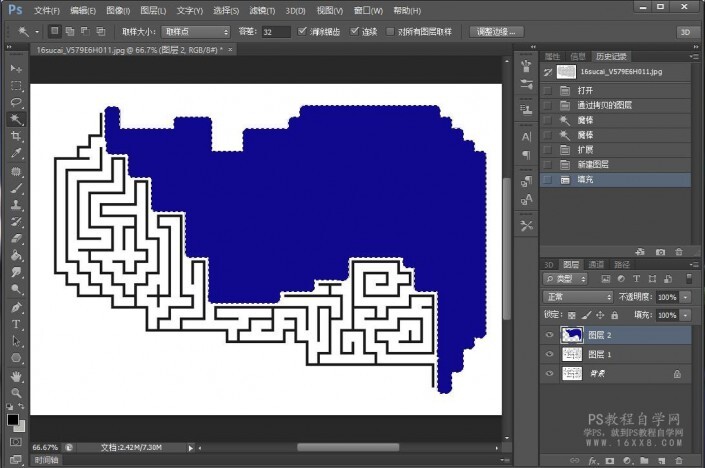Select the Move tool

[x=16, y=68]
